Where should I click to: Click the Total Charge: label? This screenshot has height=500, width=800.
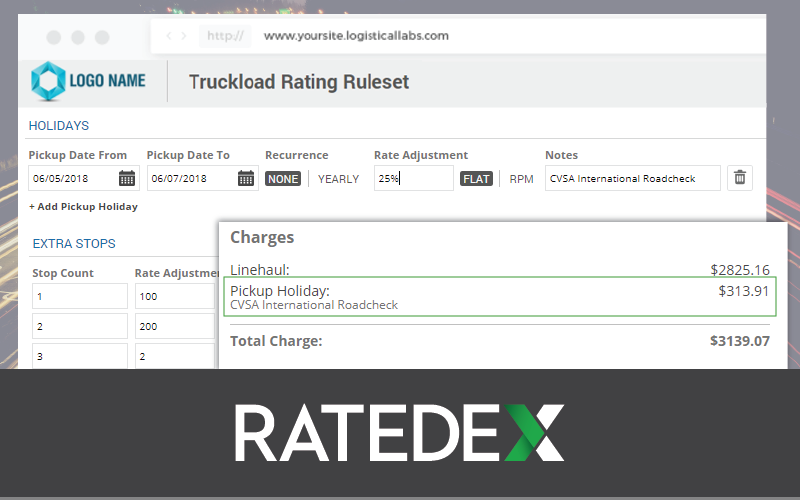click(x=276, y=341)
